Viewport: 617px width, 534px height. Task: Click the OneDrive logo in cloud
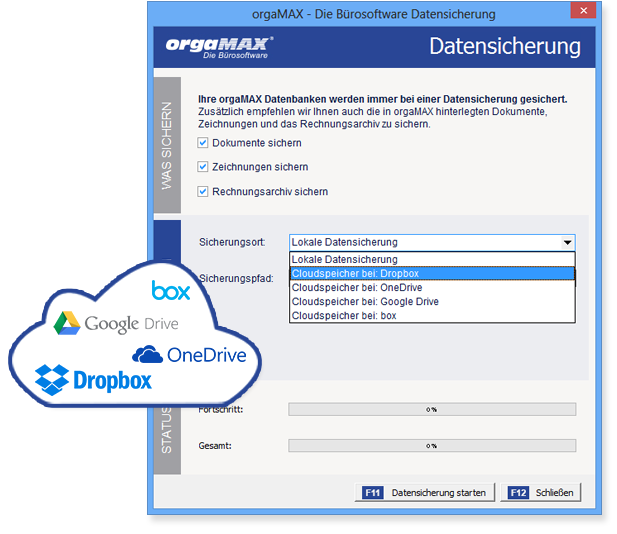click(x=189, y=355)
